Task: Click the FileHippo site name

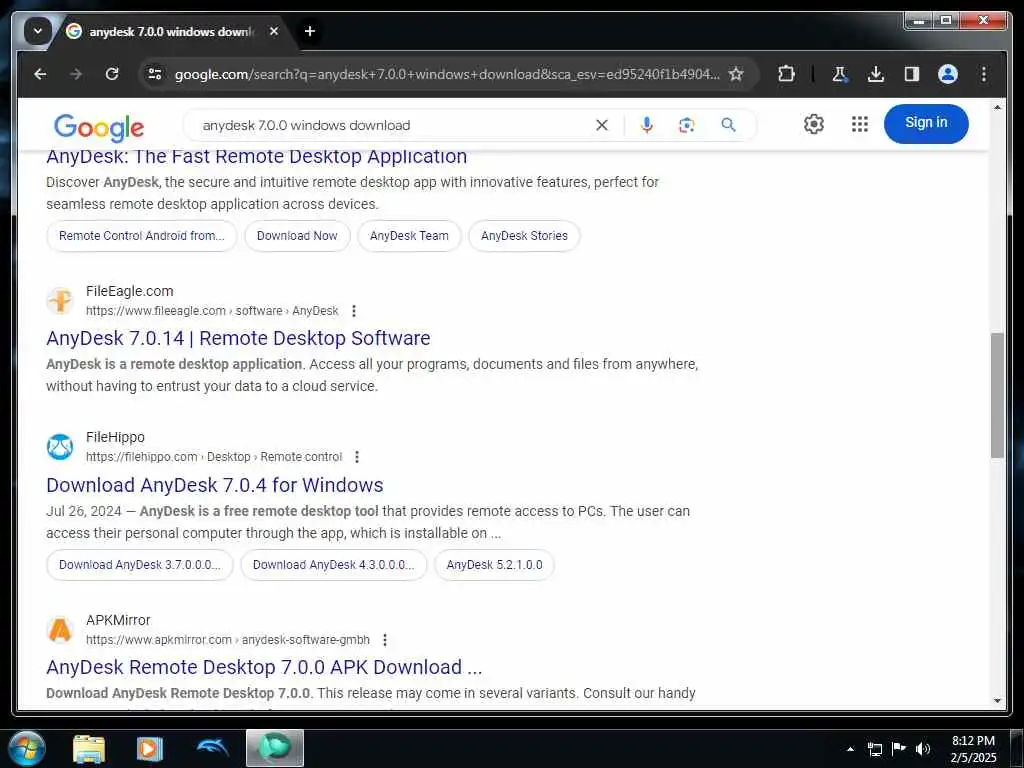Action: point(115,438)
